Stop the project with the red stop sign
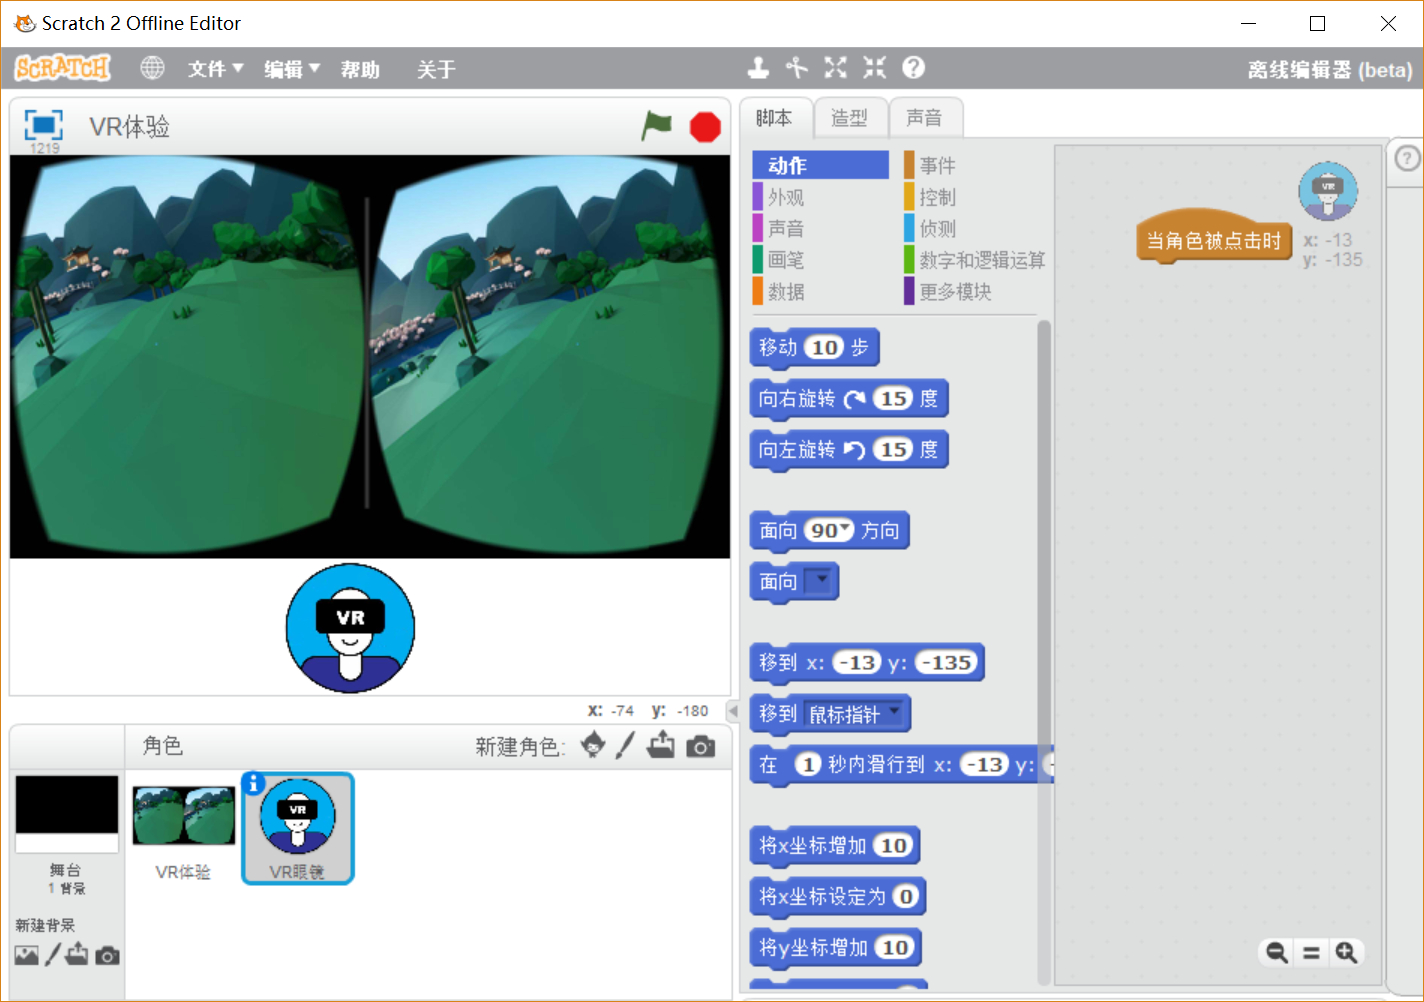 (x=705, y=127)
